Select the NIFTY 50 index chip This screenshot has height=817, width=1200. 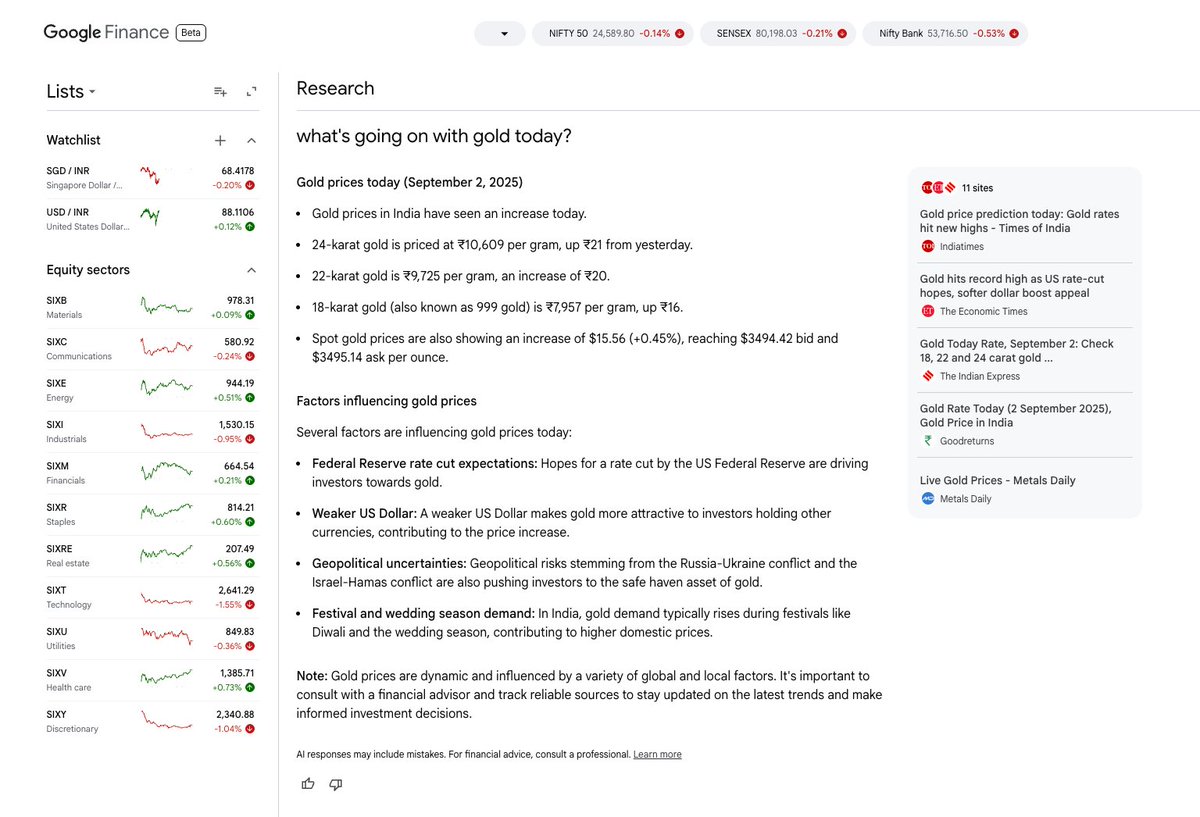coord(613,33)
